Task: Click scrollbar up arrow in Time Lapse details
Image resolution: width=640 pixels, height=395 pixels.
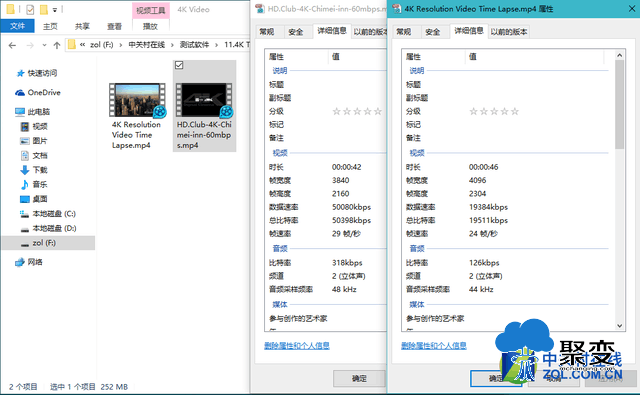Action: pos(620,55)
